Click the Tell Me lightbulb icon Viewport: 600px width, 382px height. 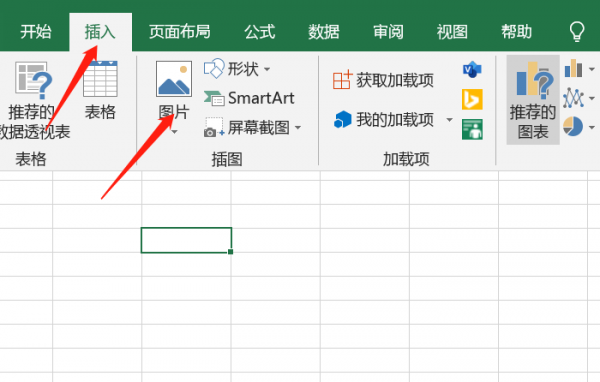(x=577, y=31)
